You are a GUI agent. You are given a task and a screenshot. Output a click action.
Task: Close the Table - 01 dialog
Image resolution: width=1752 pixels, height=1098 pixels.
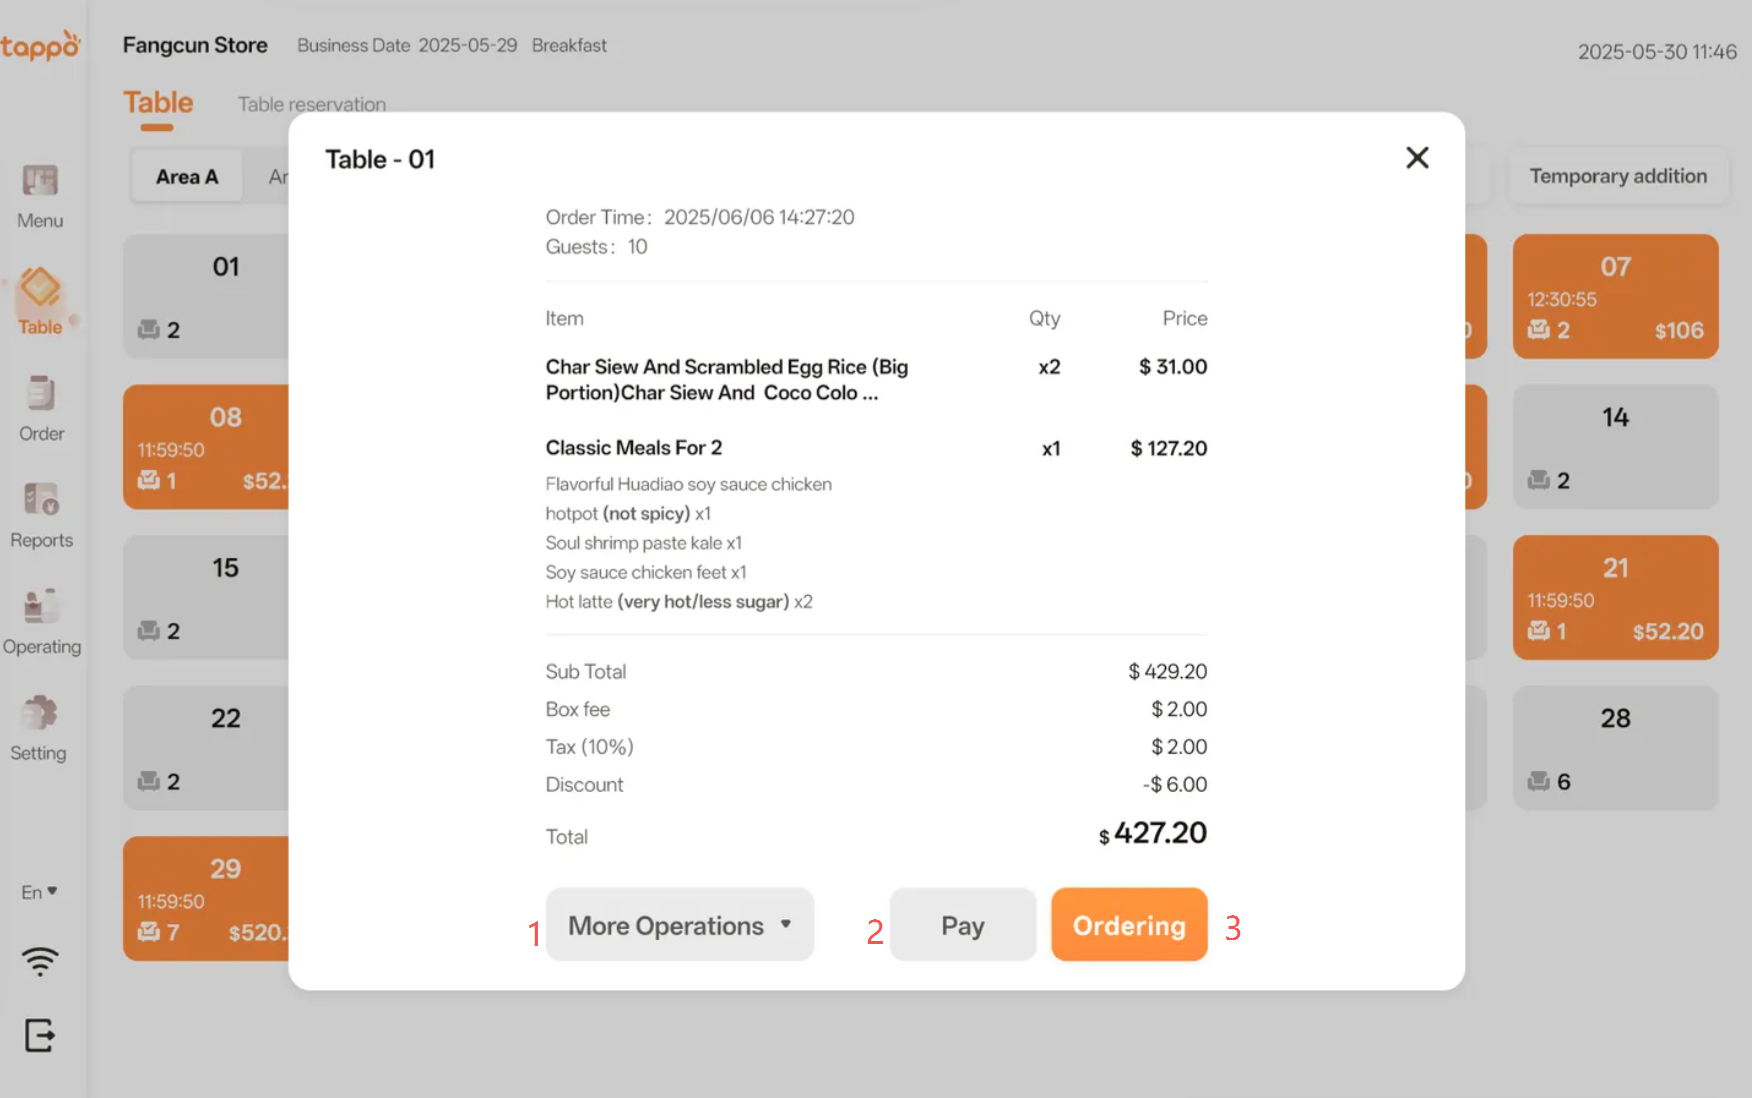click(1416, 158)
